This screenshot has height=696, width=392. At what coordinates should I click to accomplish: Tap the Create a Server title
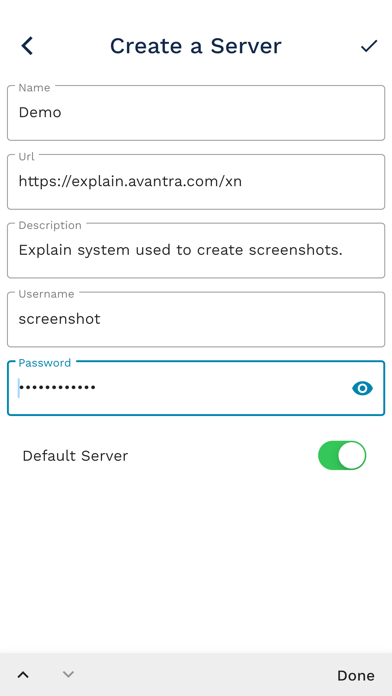(195, 46)
